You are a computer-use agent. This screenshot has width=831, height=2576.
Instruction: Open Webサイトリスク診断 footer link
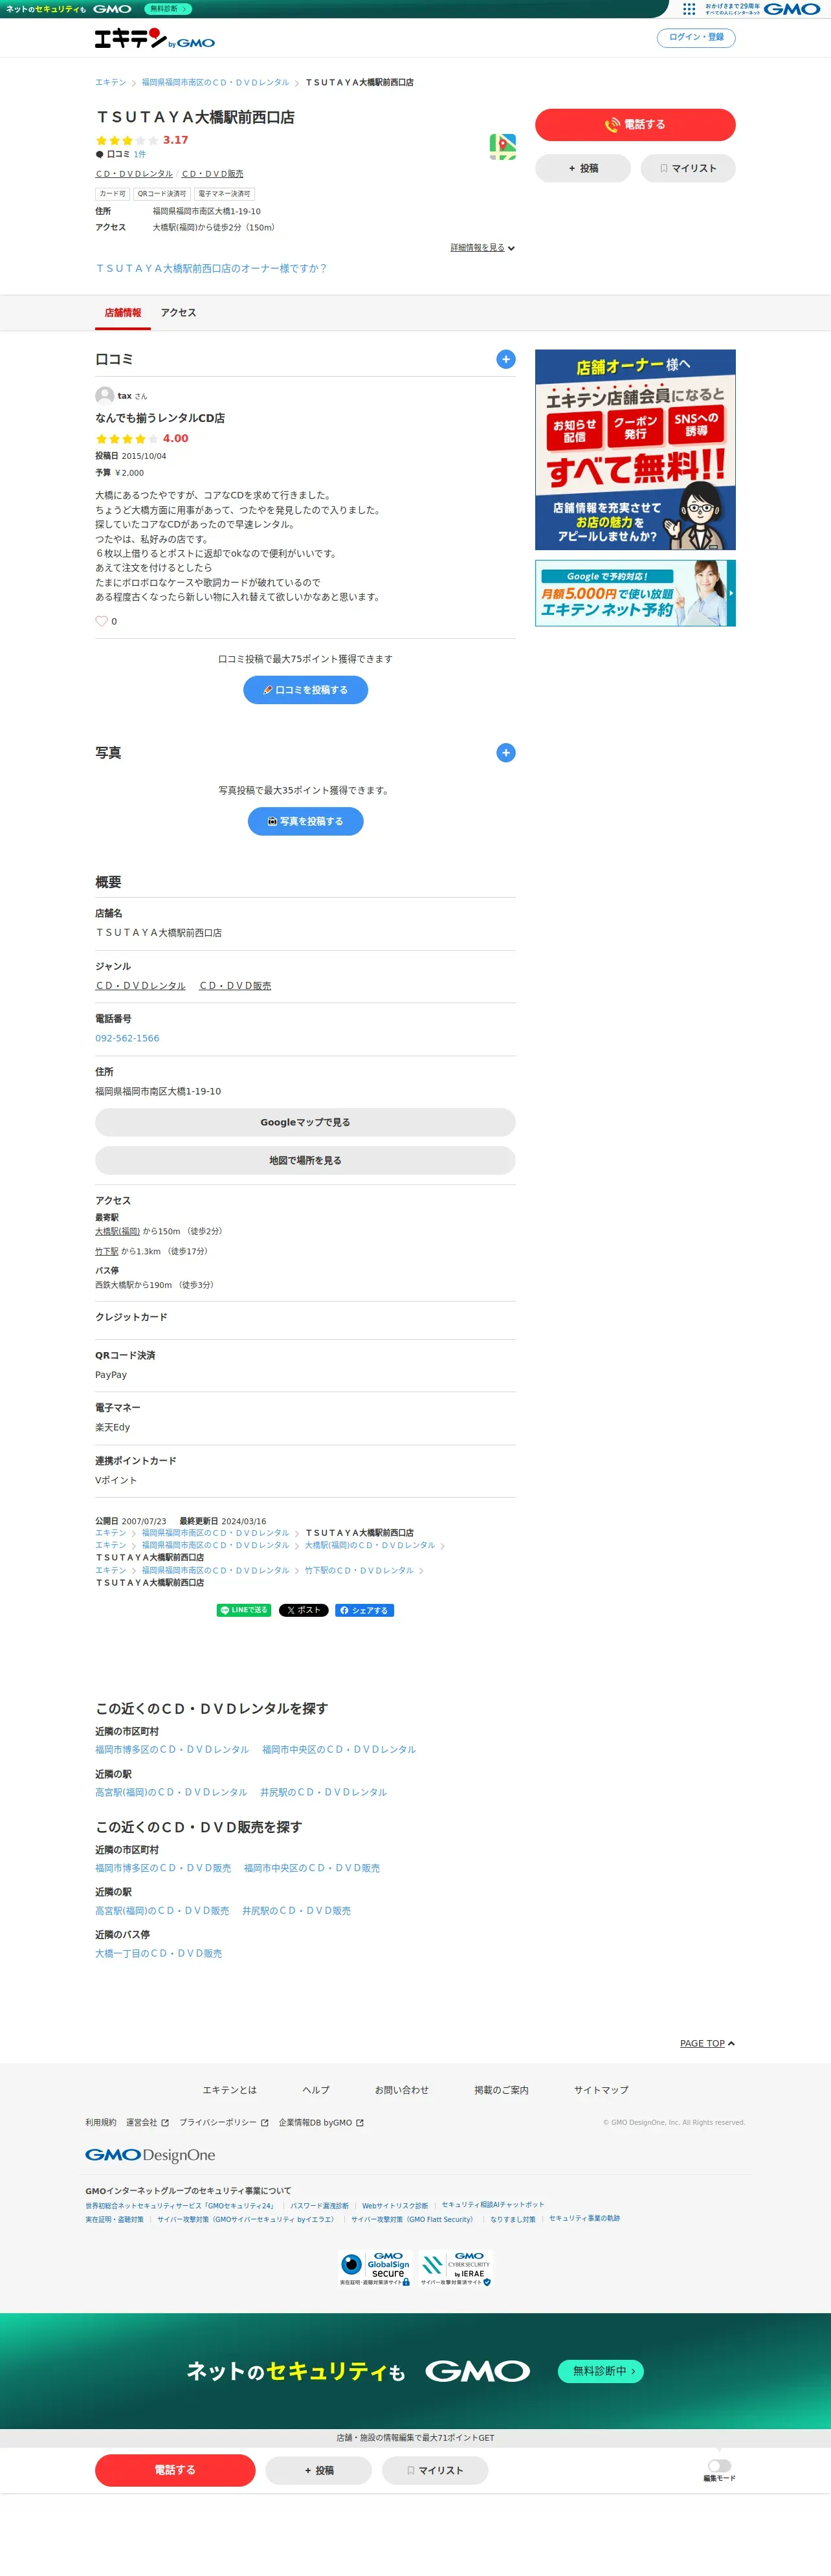pos(395,2205)
